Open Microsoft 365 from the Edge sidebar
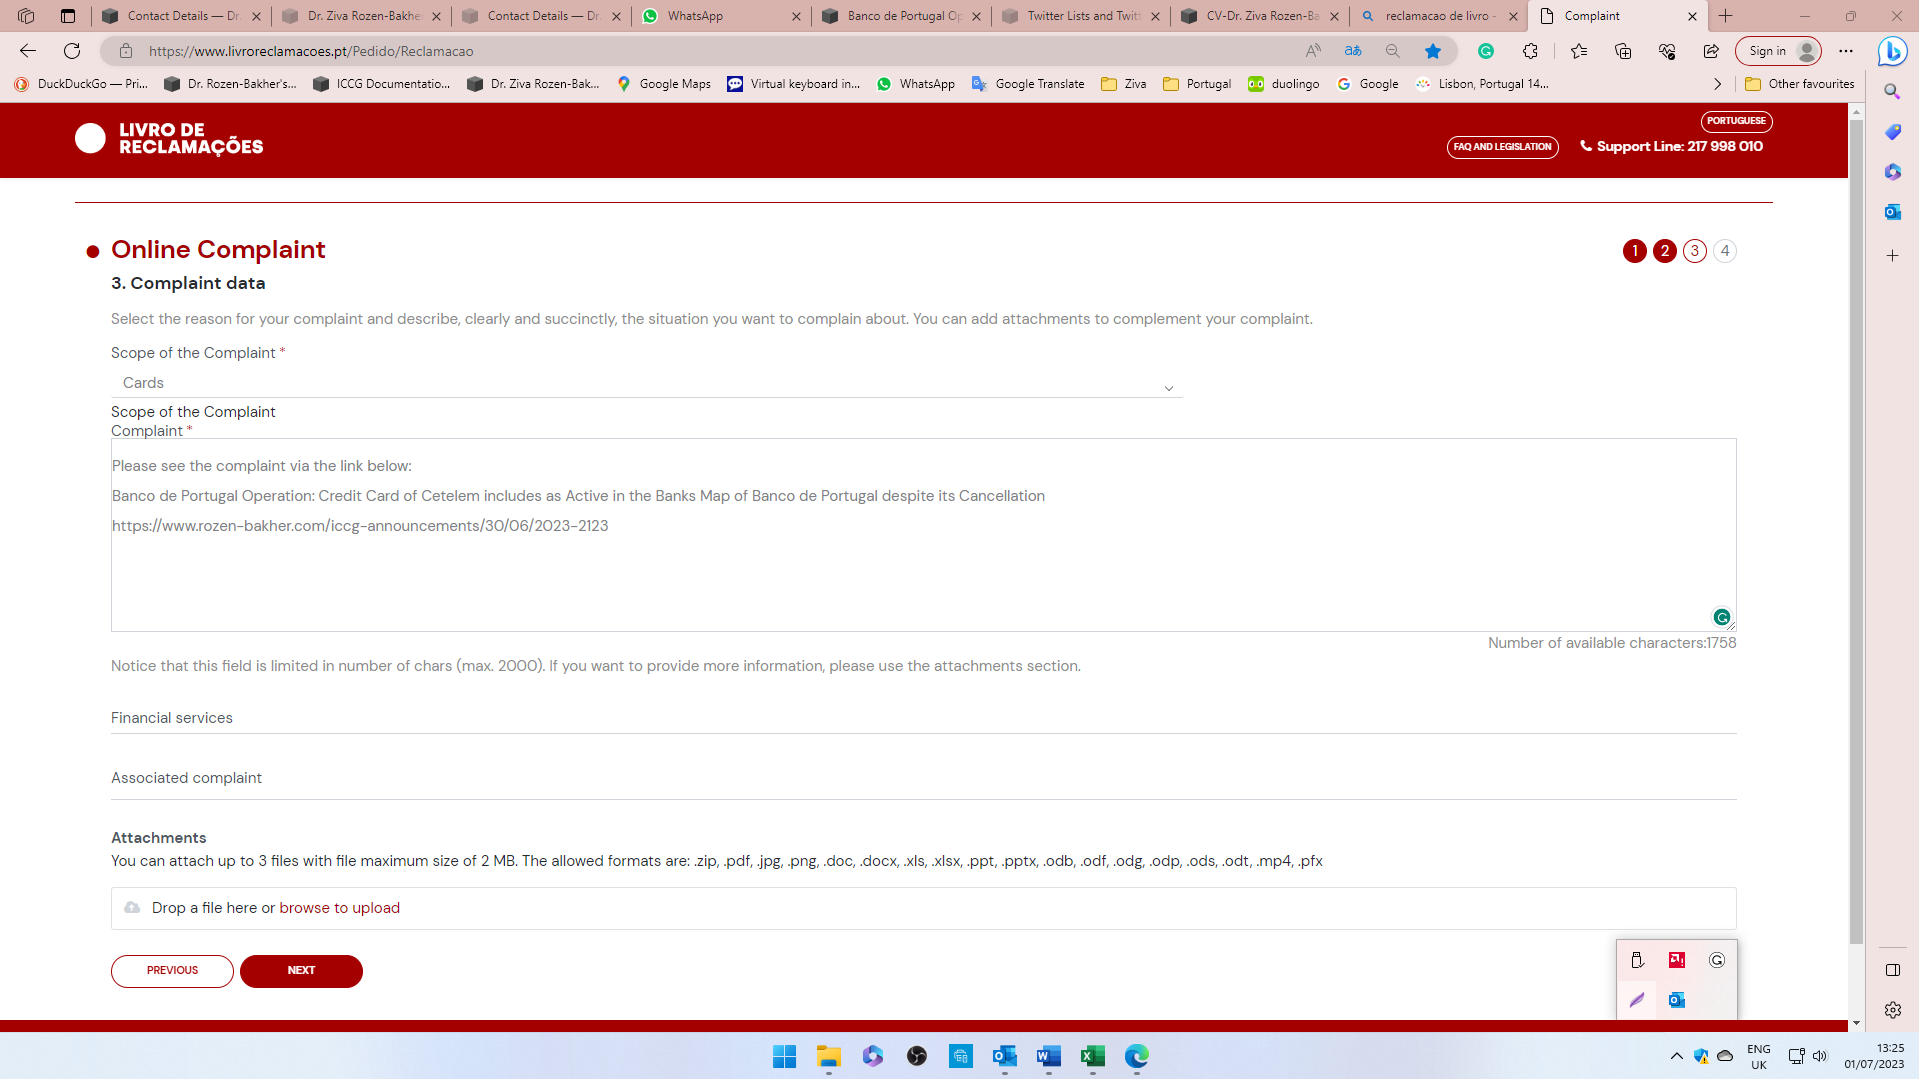 point(1893,172)
